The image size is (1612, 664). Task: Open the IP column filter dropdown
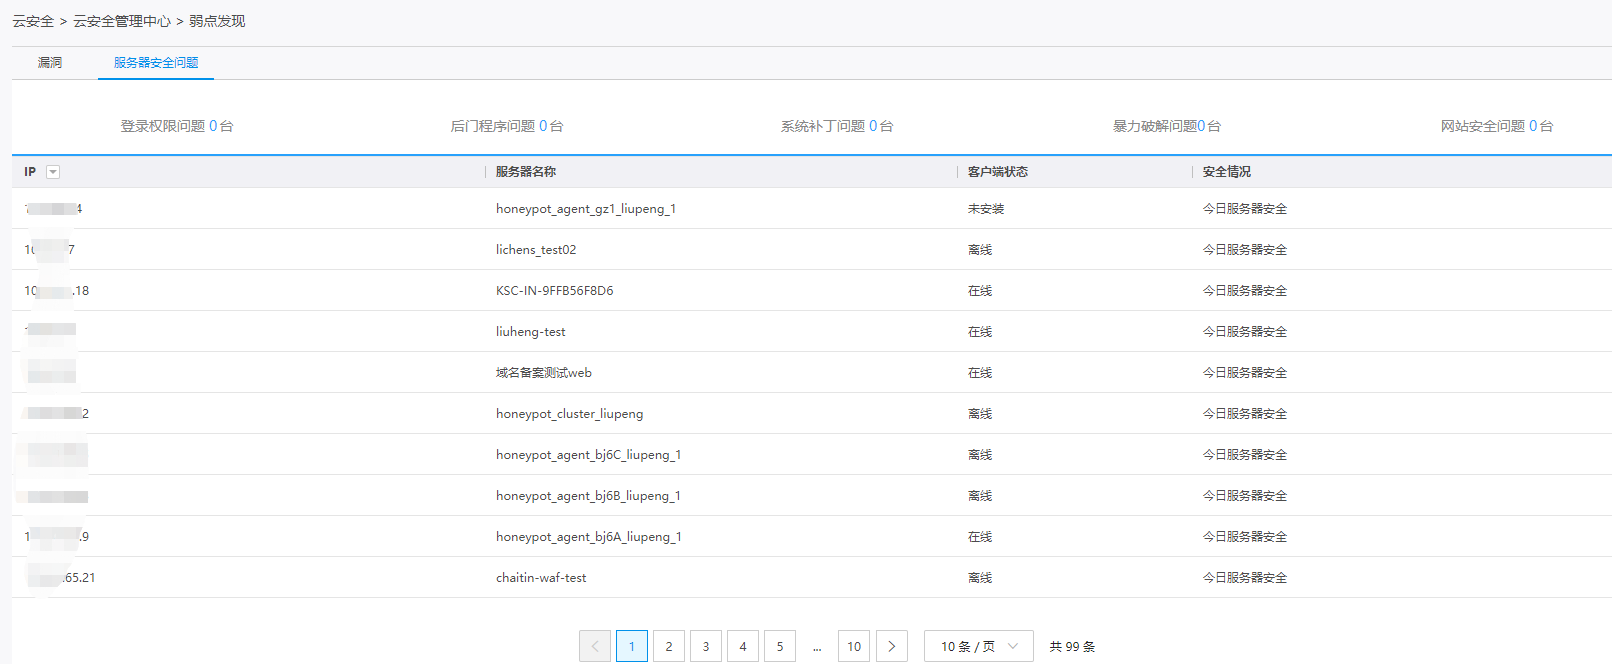point(53,172)
